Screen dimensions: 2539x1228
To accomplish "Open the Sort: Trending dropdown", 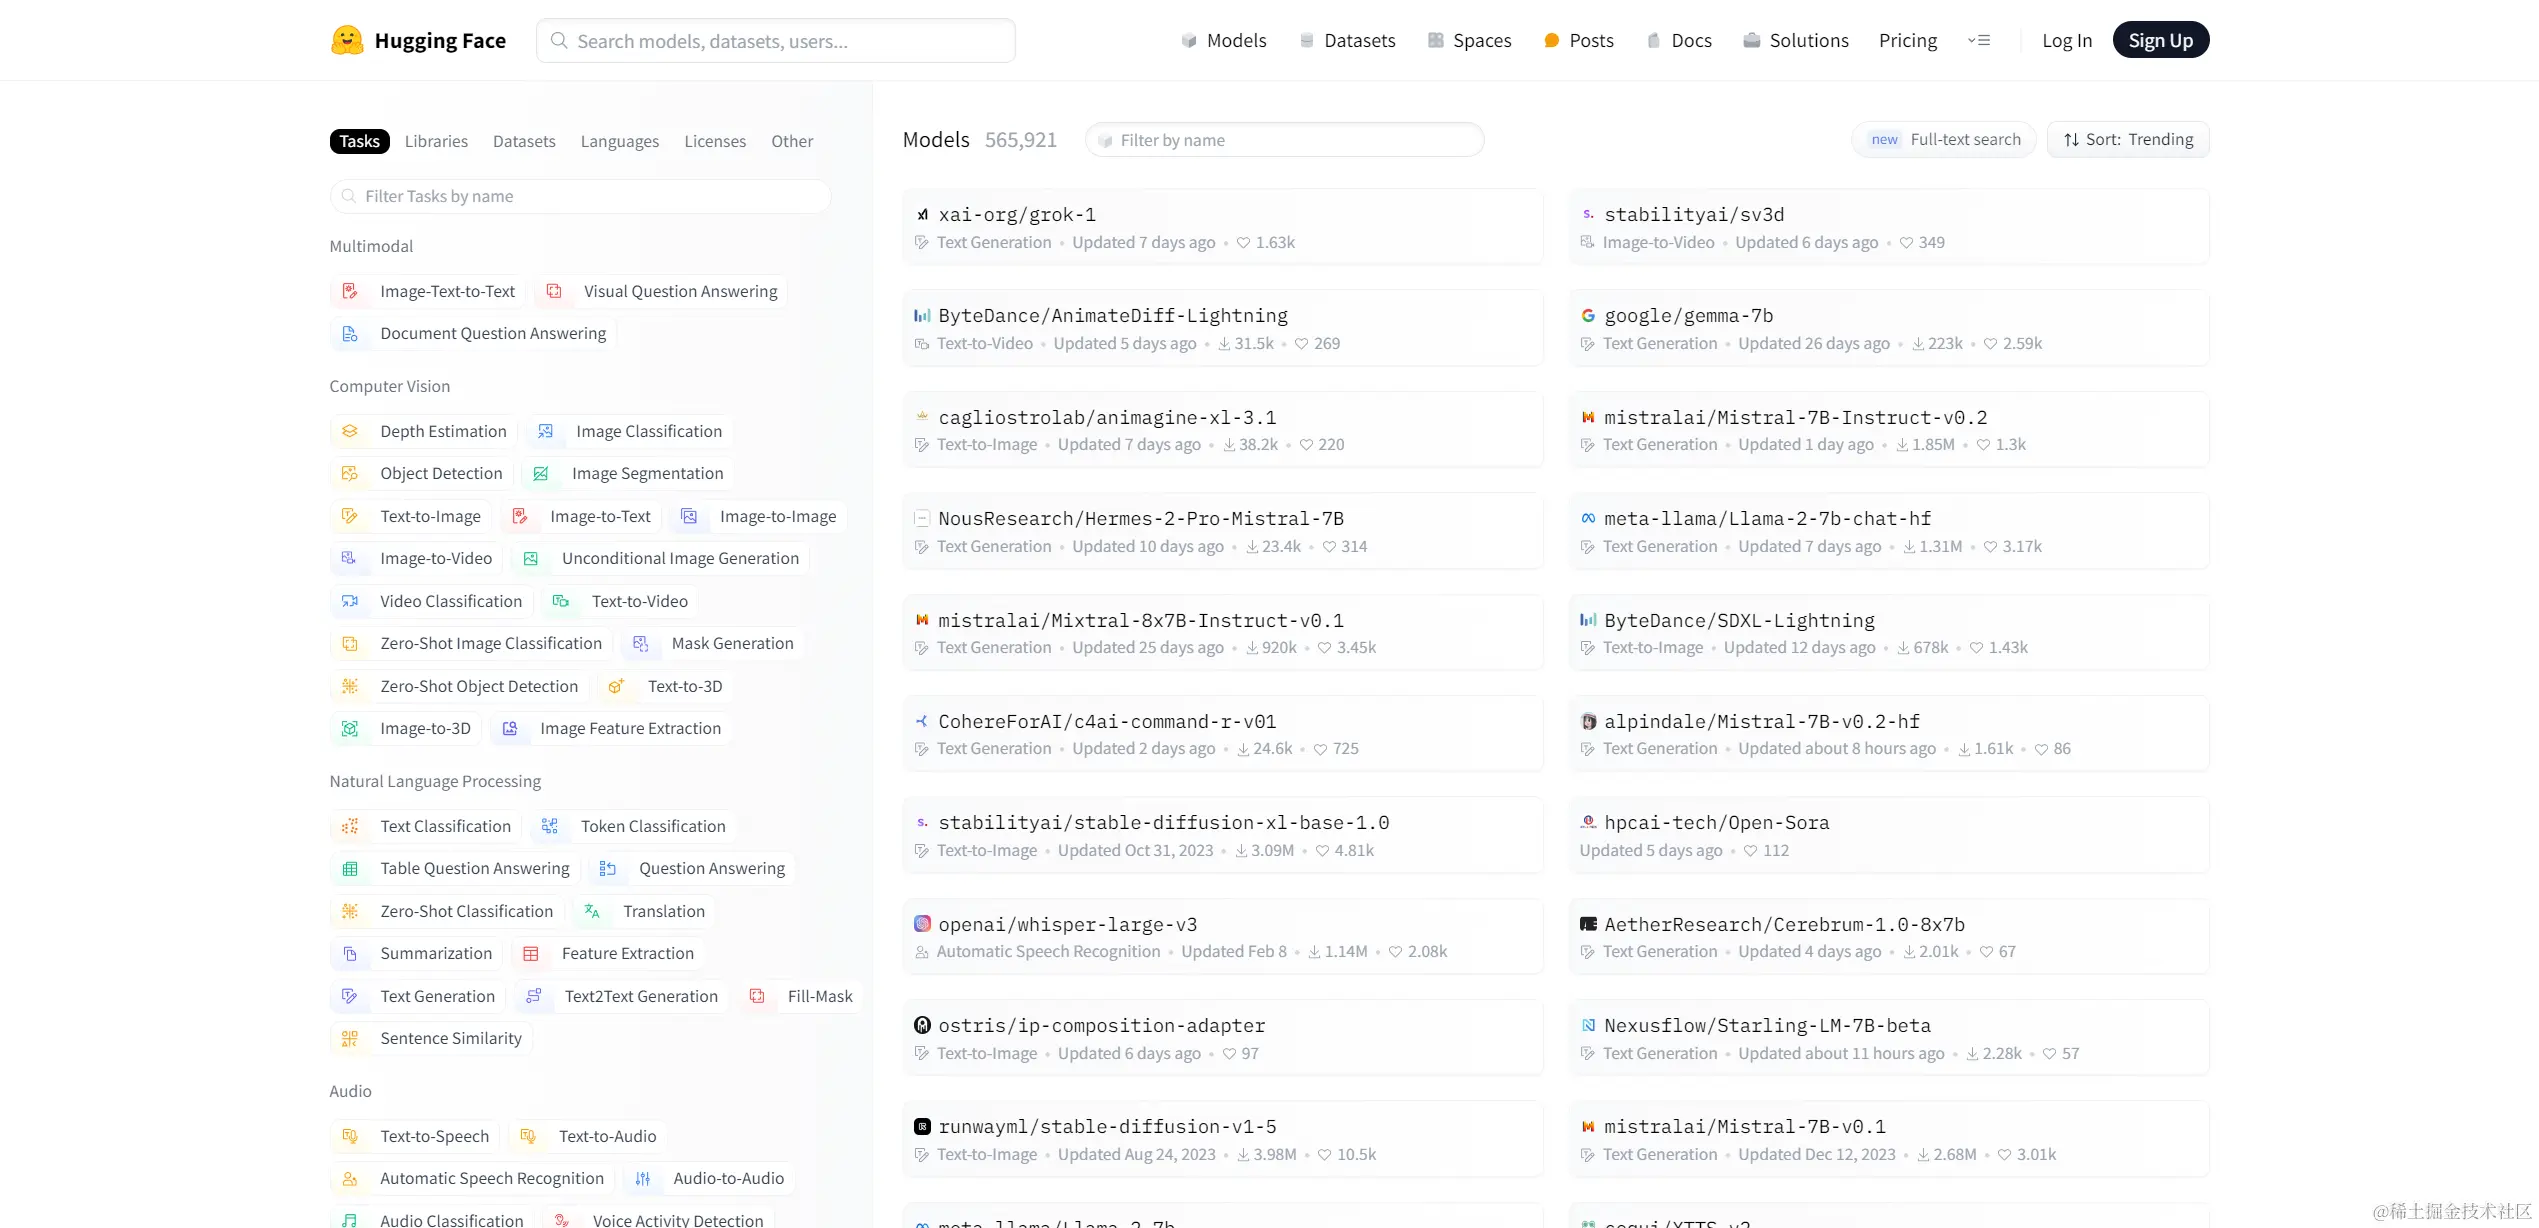I will coord(2128,140).
